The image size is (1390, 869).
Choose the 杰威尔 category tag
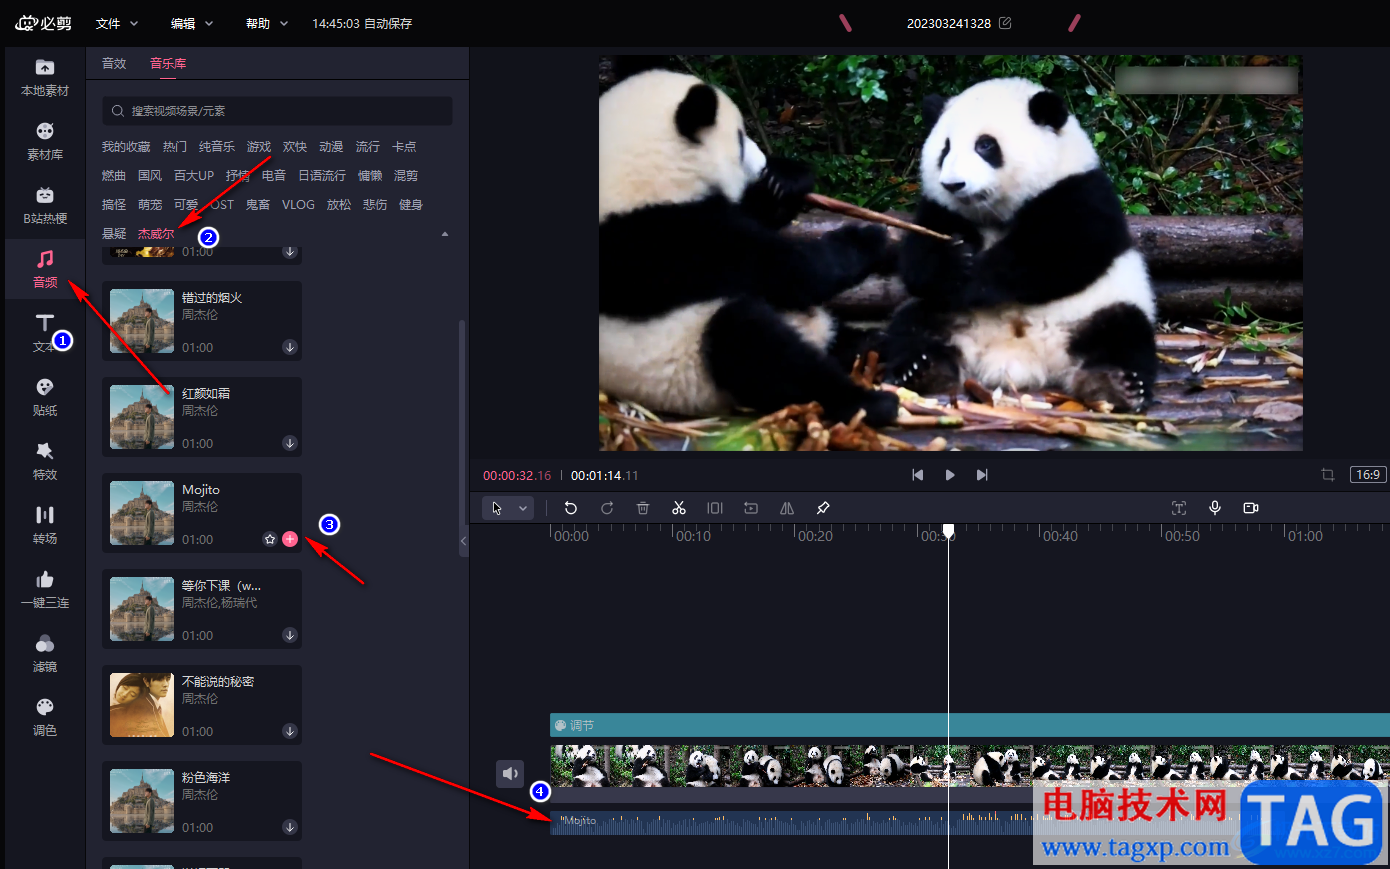pos(156,234)
